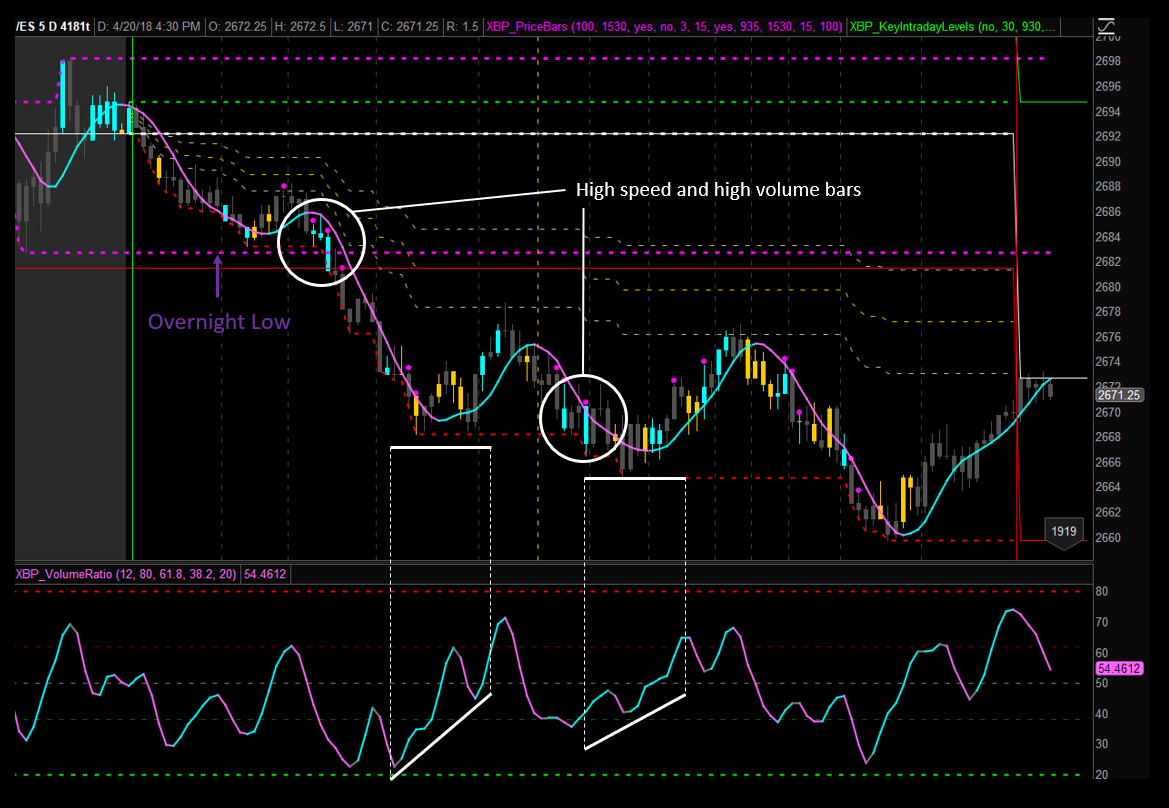The height and width of the screenshot is (808, 1169).
Task: Click the pink 54.4612 axis value tag
Action: coord(1120,668)
